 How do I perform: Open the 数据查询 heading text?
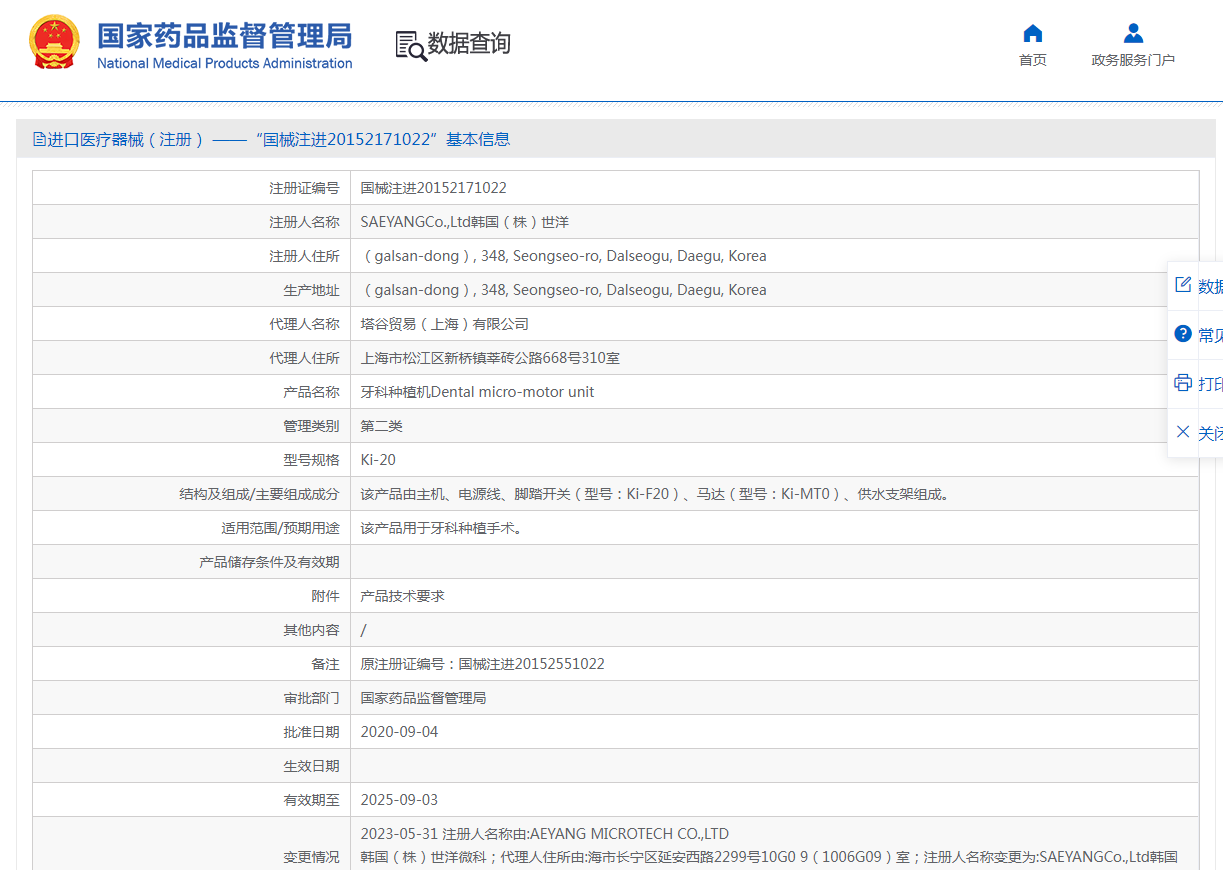tap(469, 44)
